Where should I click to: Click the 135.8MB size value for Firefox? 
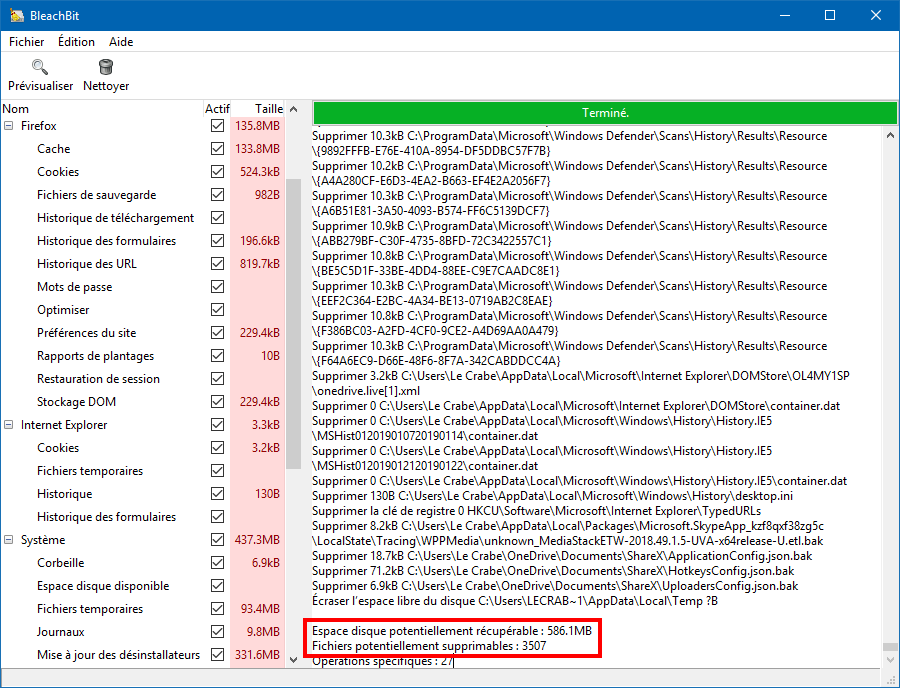pyautogui.click(x=257, y=126)
